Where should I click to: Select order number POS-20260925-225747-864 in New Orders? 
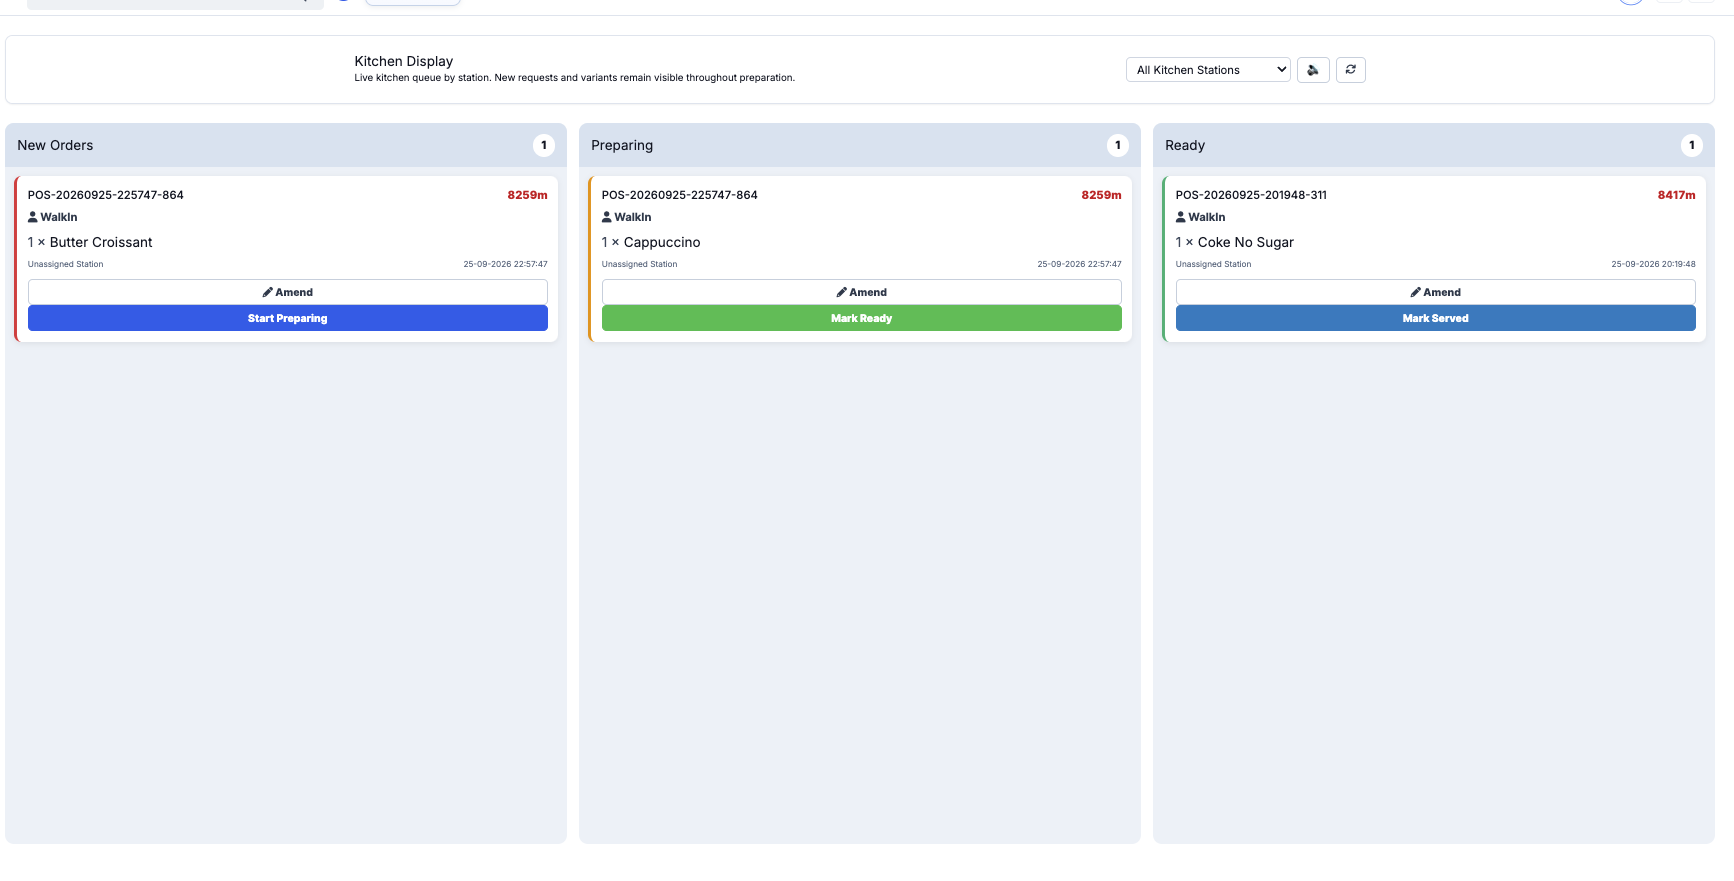click(106, 195)
